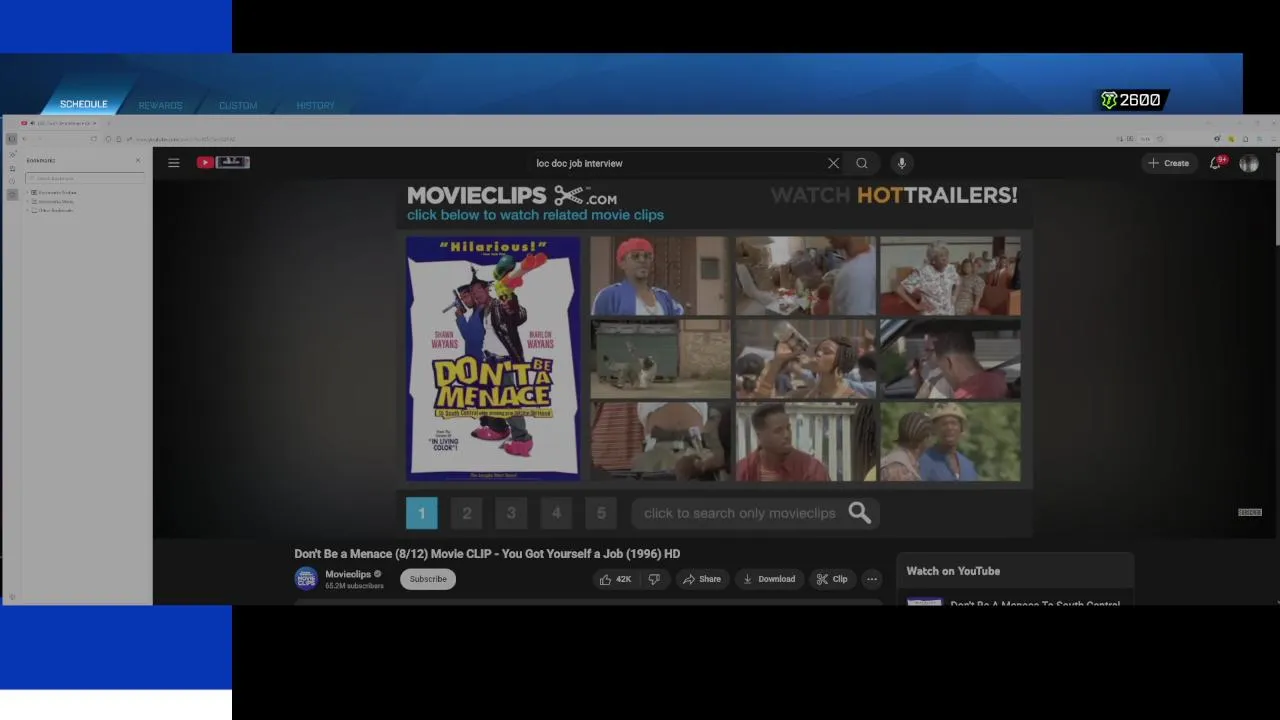Select page 3 of related clips
This screenshot has width=1280, height=720.
coord(511,513)
